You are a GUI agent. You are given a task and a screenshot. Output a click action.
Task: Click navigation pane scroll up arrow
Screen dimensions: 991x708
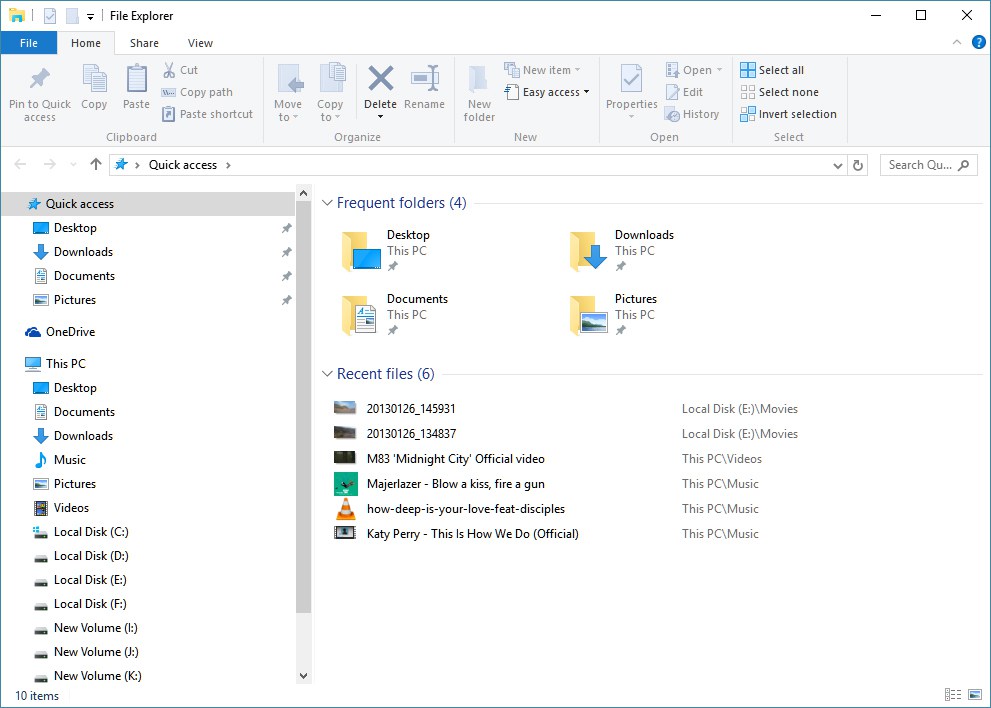[x=303, y=193]
